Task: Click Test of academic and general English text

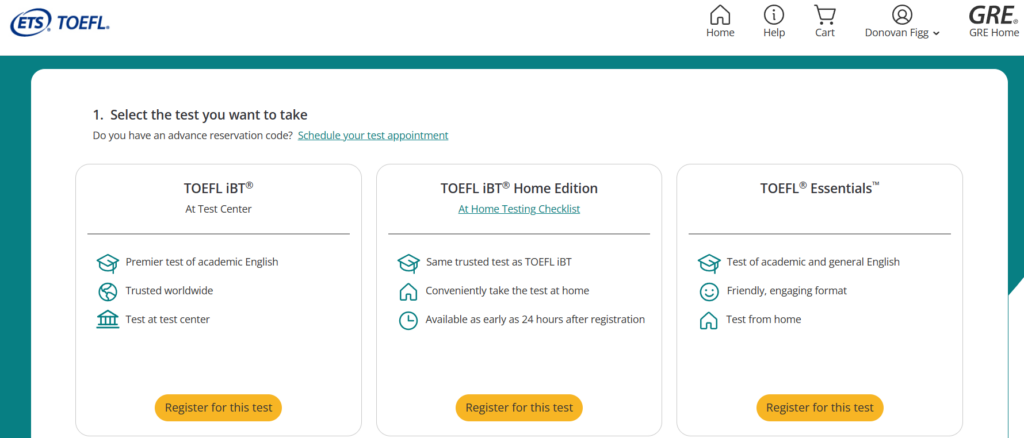Action: [813, 262]
